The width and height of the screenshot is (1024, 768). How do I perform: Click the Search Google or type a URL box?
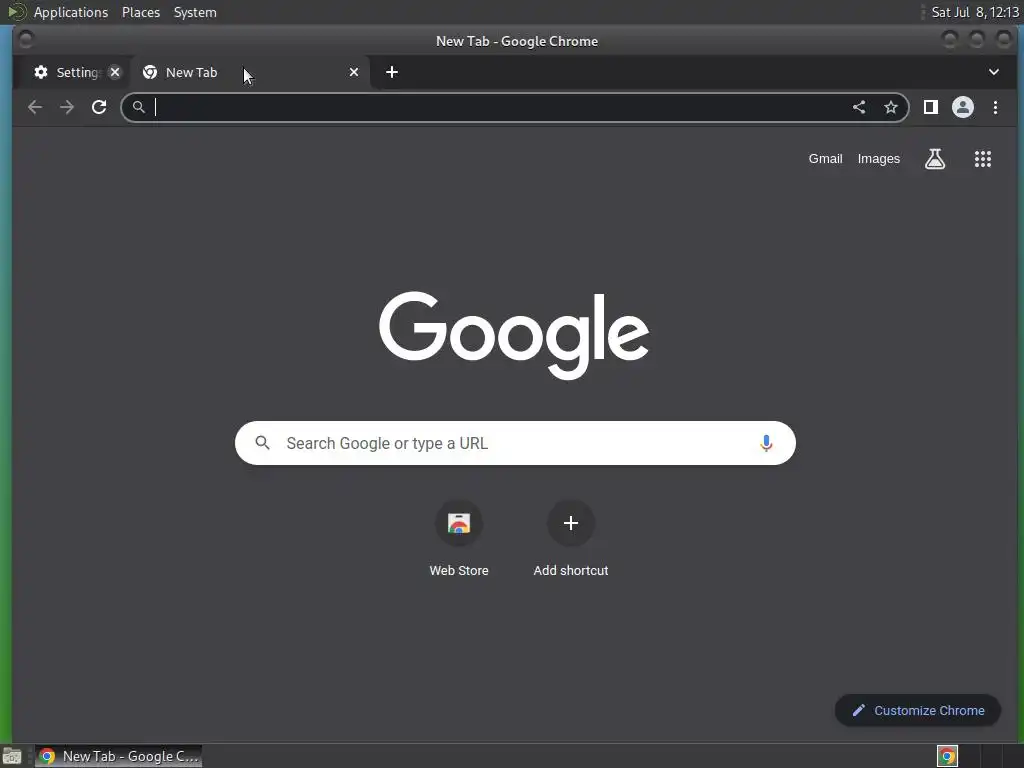tap(515, 443)
